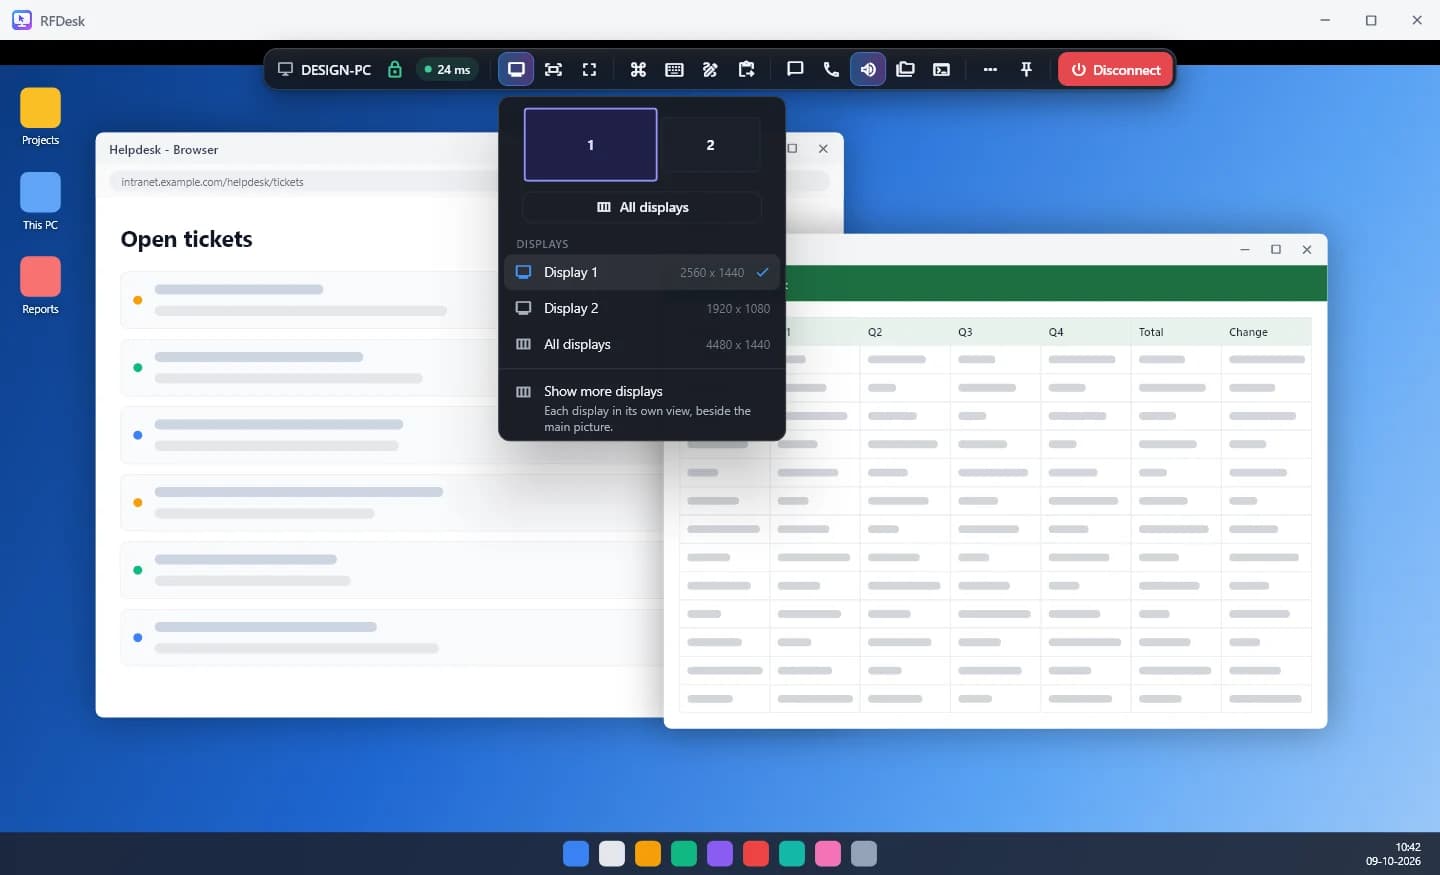The width and height of the screenshot is (1440, 875).
Task: Choose Display 1 2560 x 1440 entry
Action: pos(642,272)
